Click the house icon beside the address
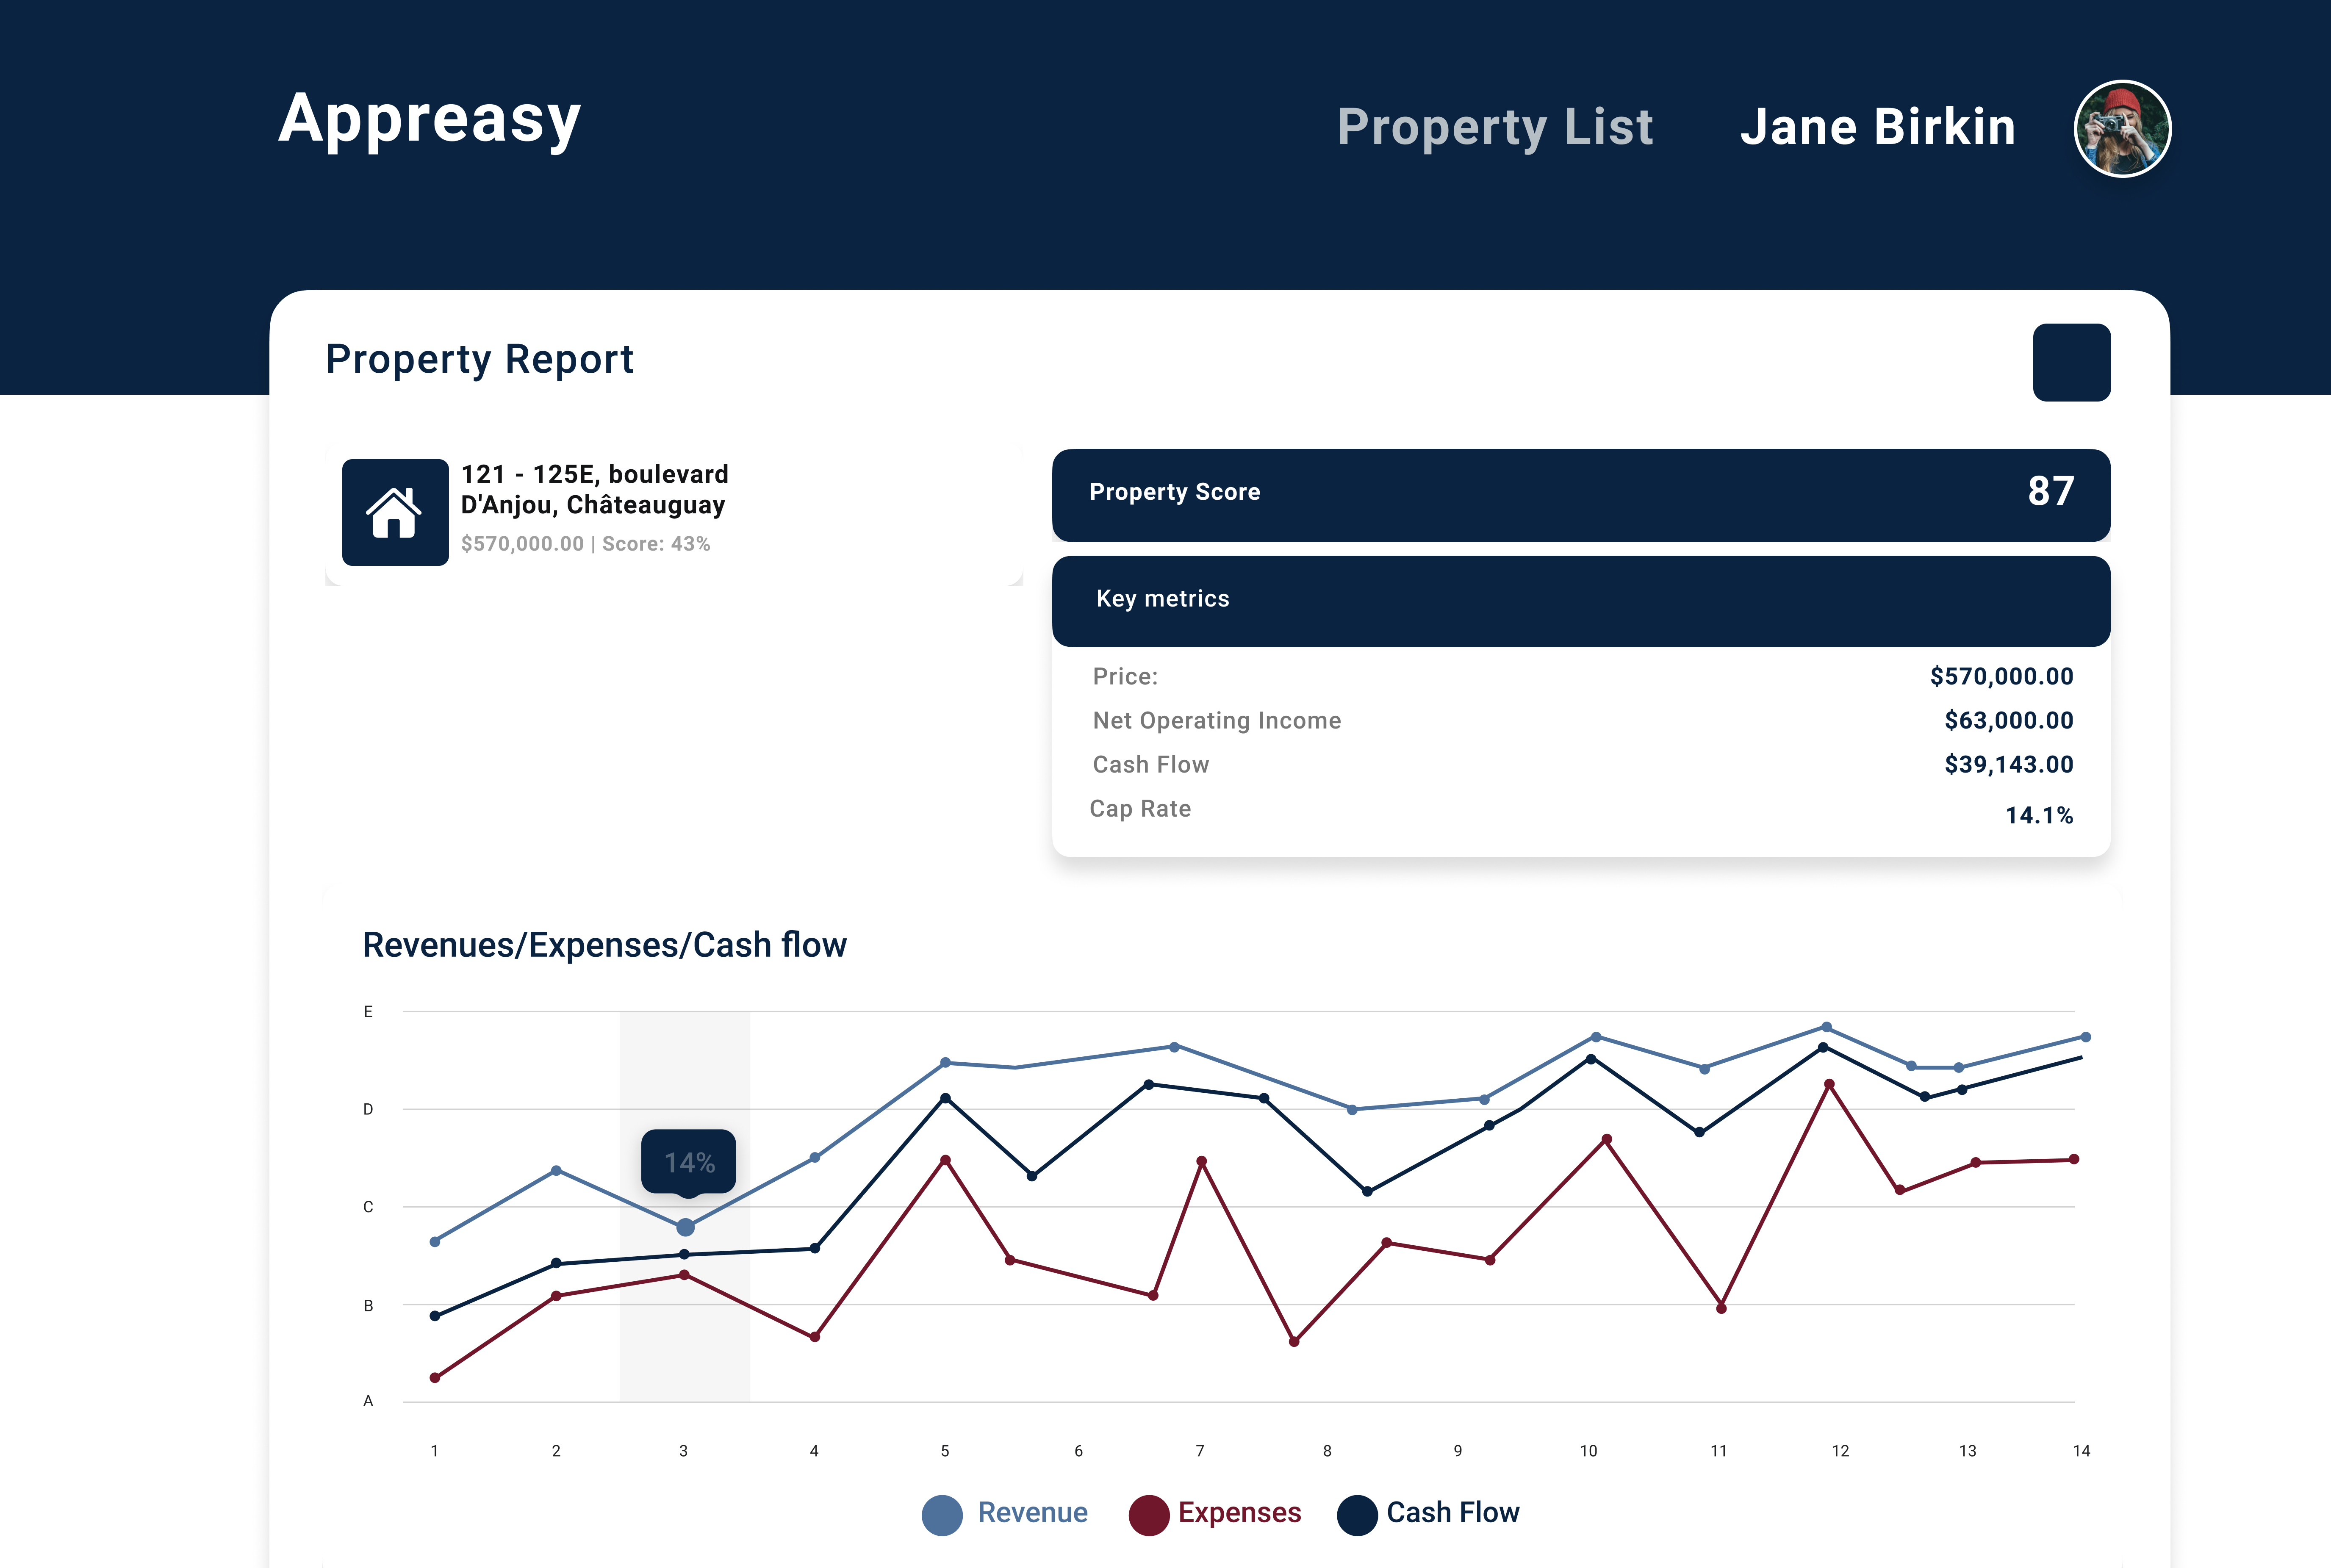Viewport: 2331px width, 1568px height. pos(395,512)
